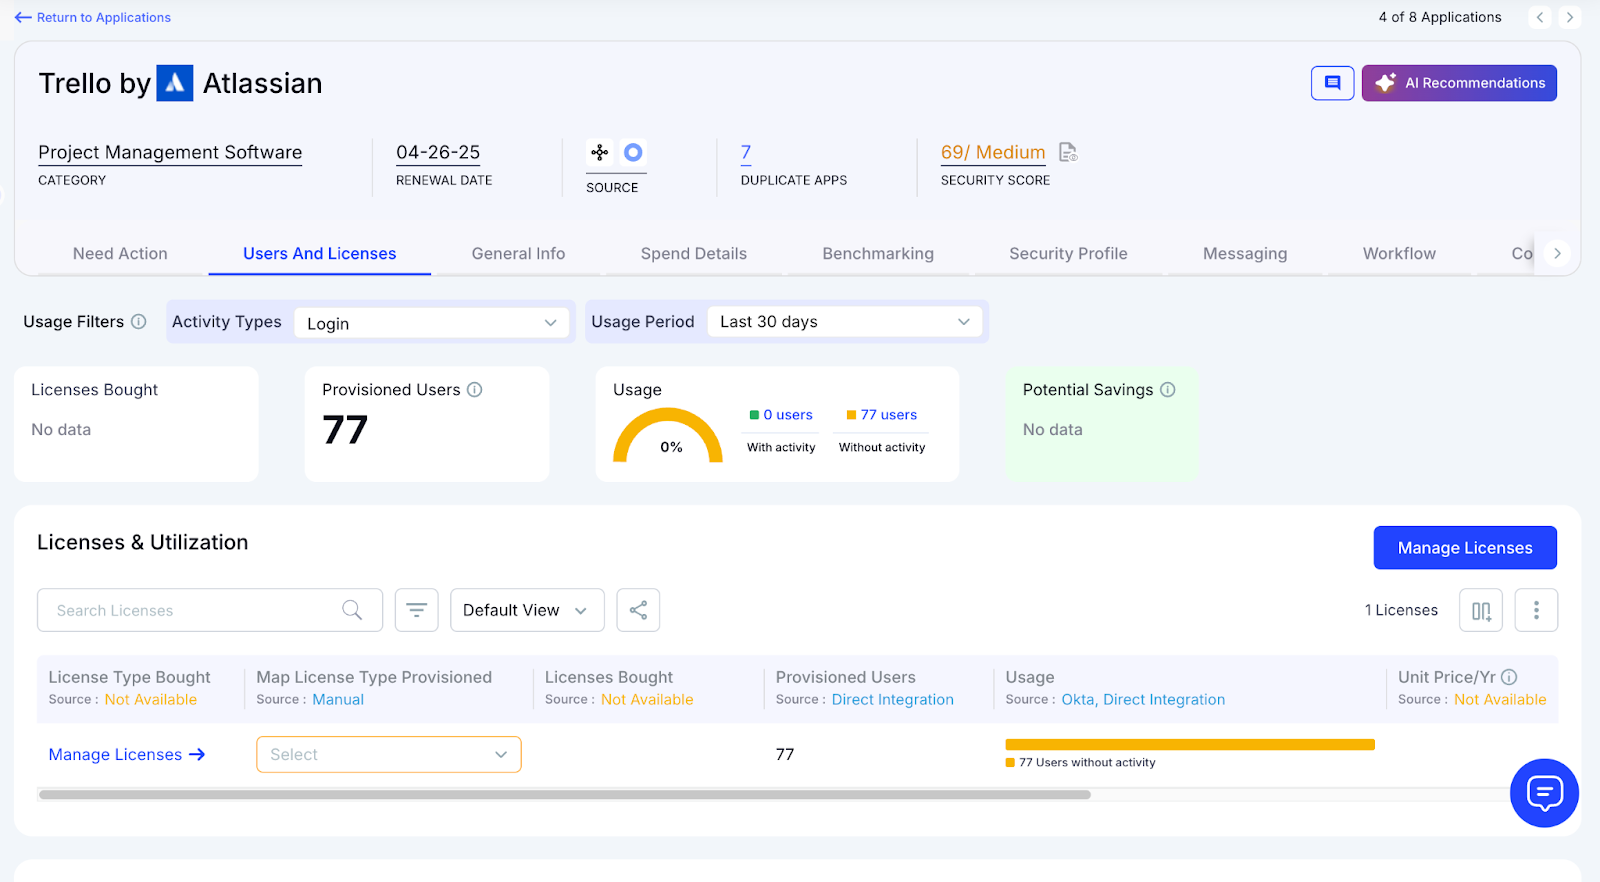Open the Messaging tab

coord(1245,254)
